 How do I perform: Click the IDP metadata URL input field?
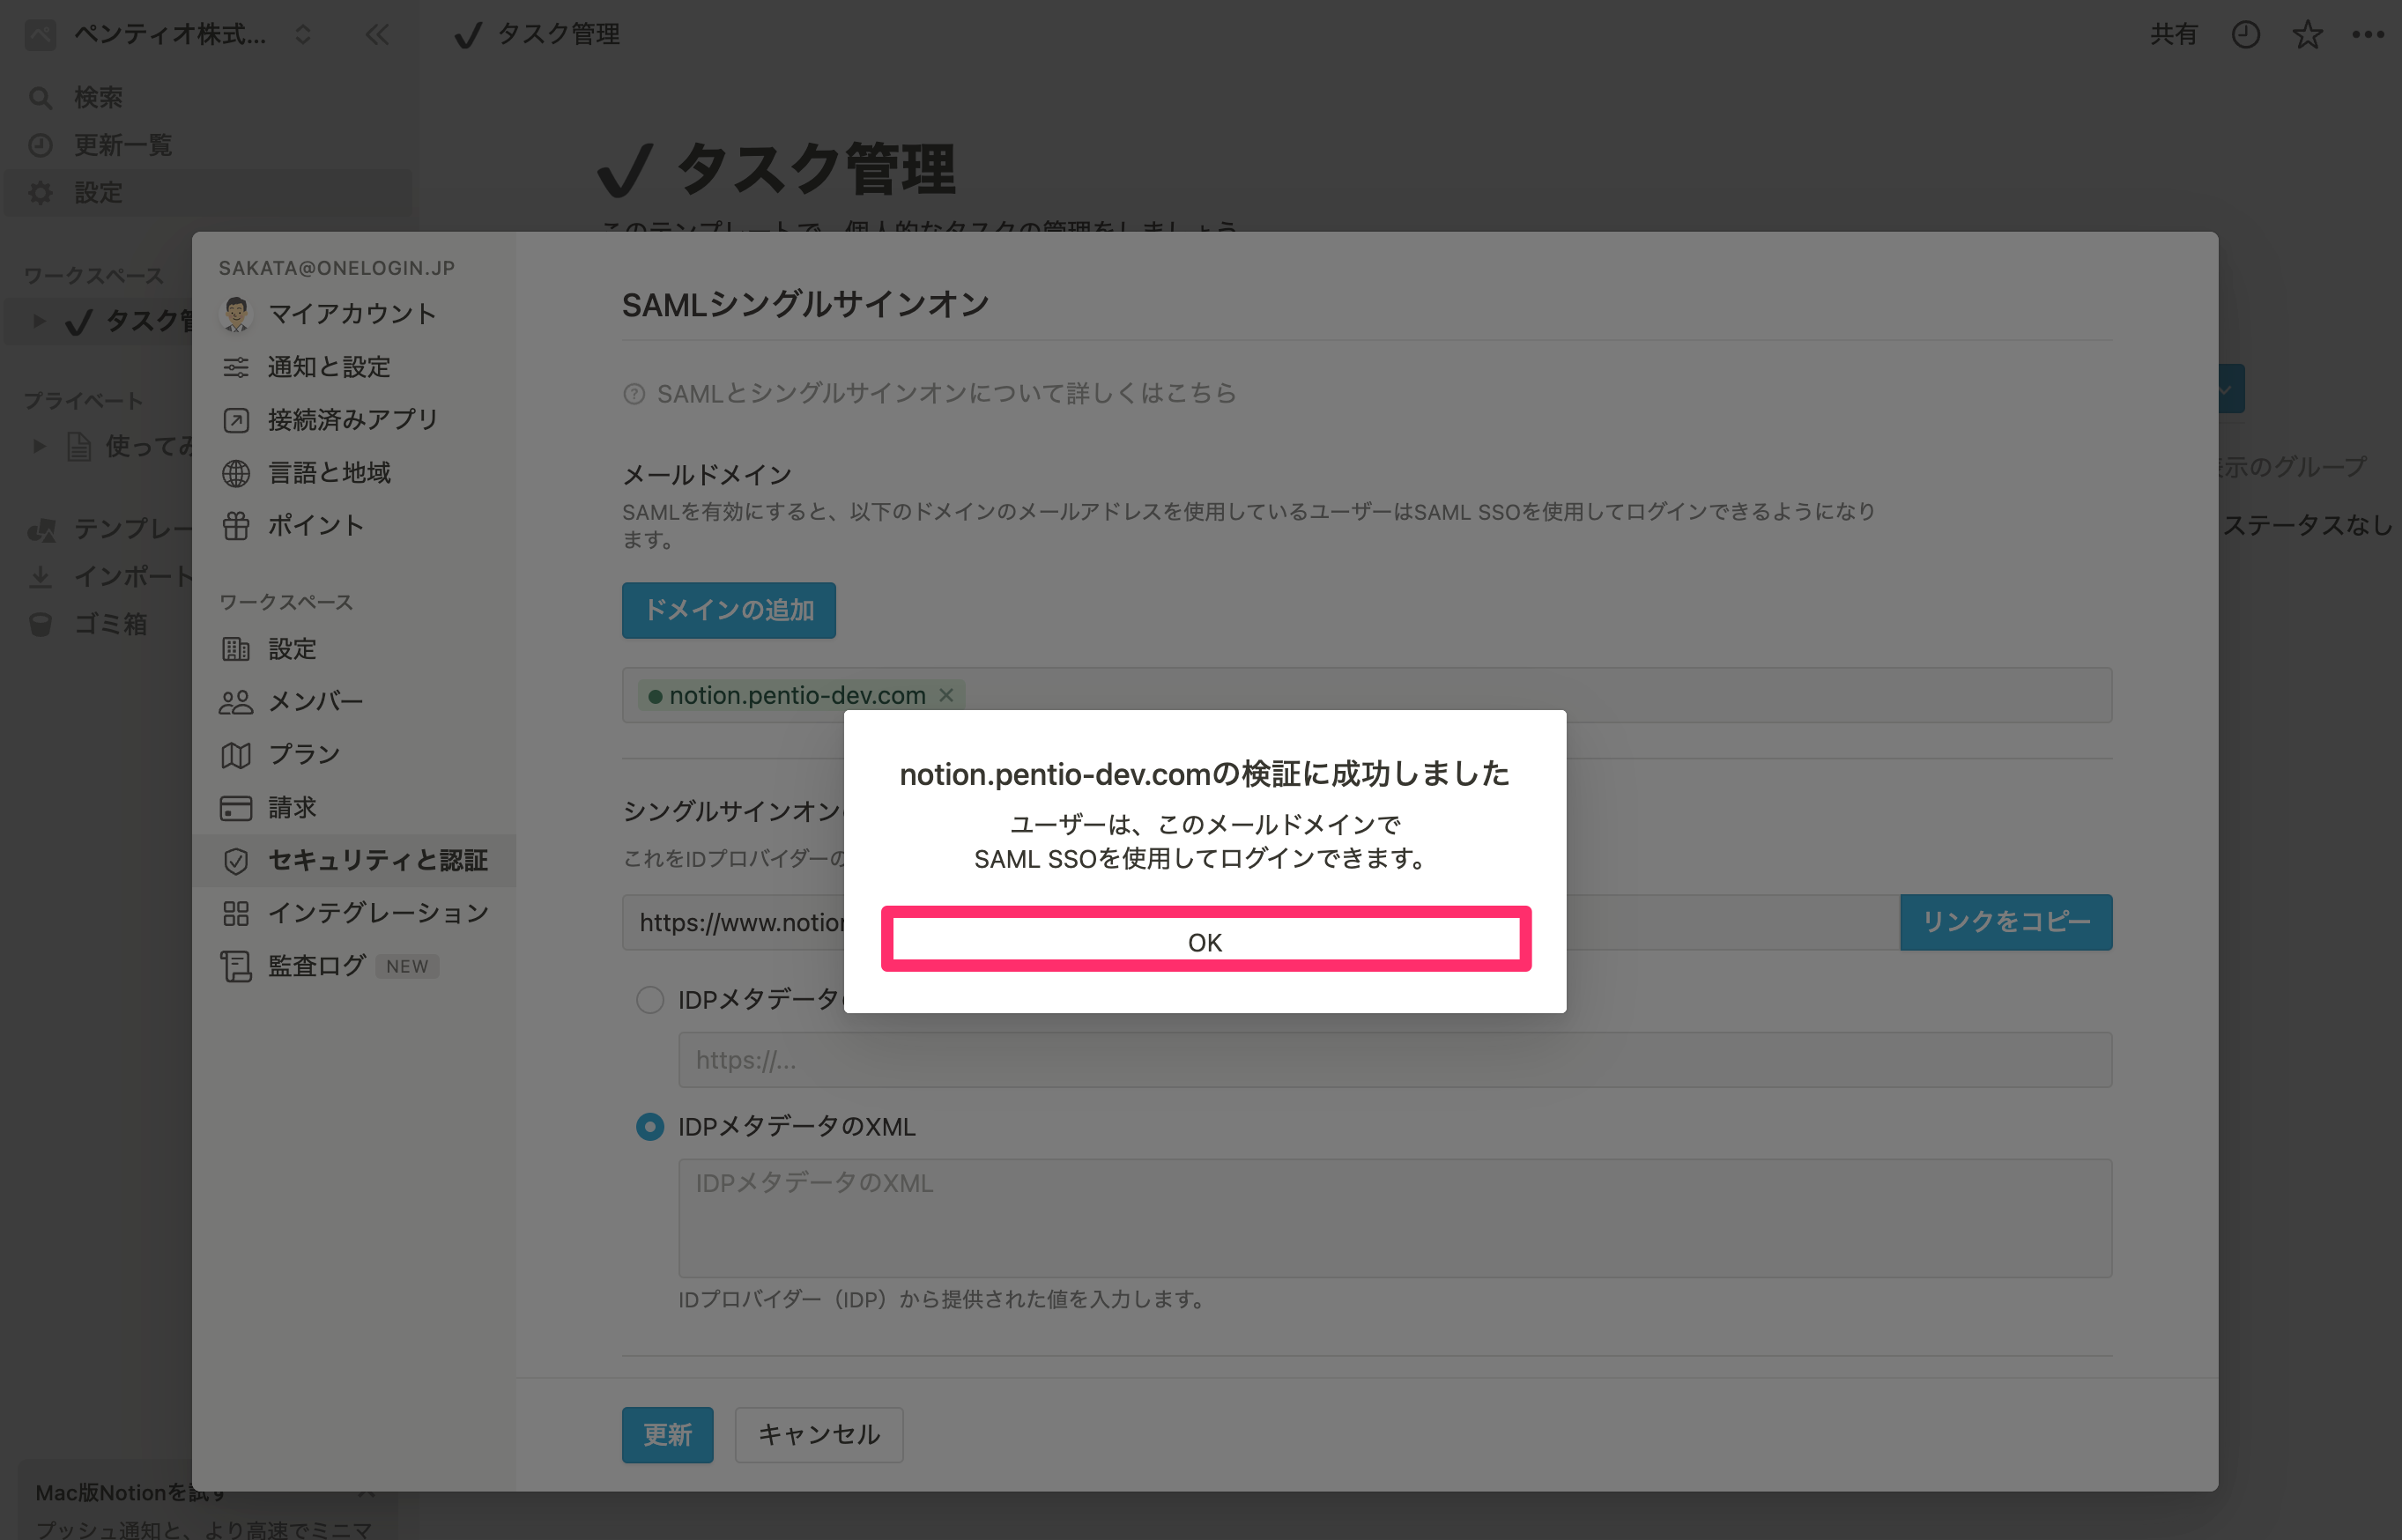pos(1395,1060)
